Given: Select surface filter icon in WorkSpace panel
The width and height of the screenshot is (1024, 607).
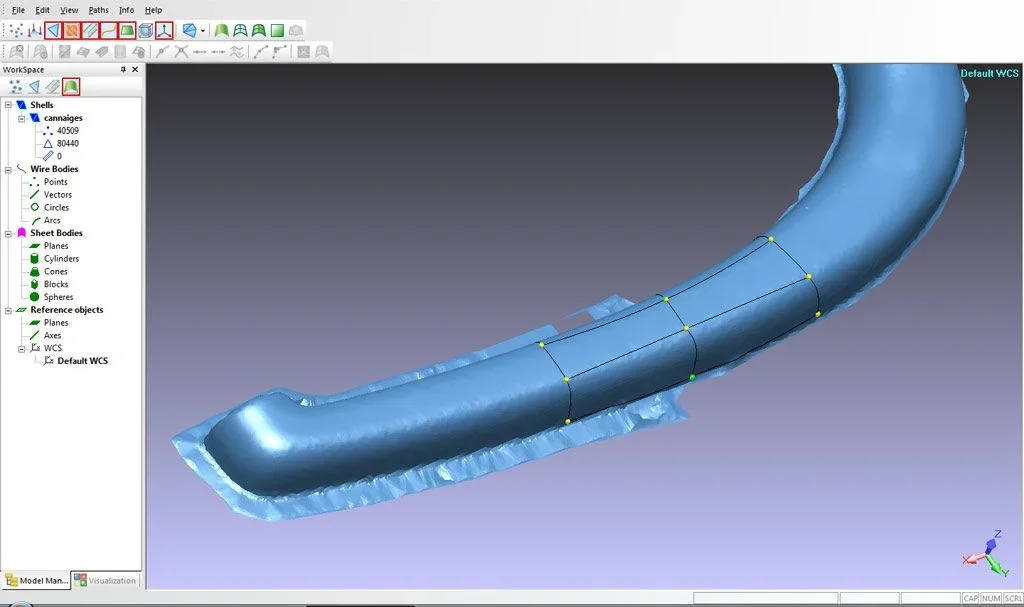Looking at the screenshot, I should pyautogui.click(x=71, y=86).
